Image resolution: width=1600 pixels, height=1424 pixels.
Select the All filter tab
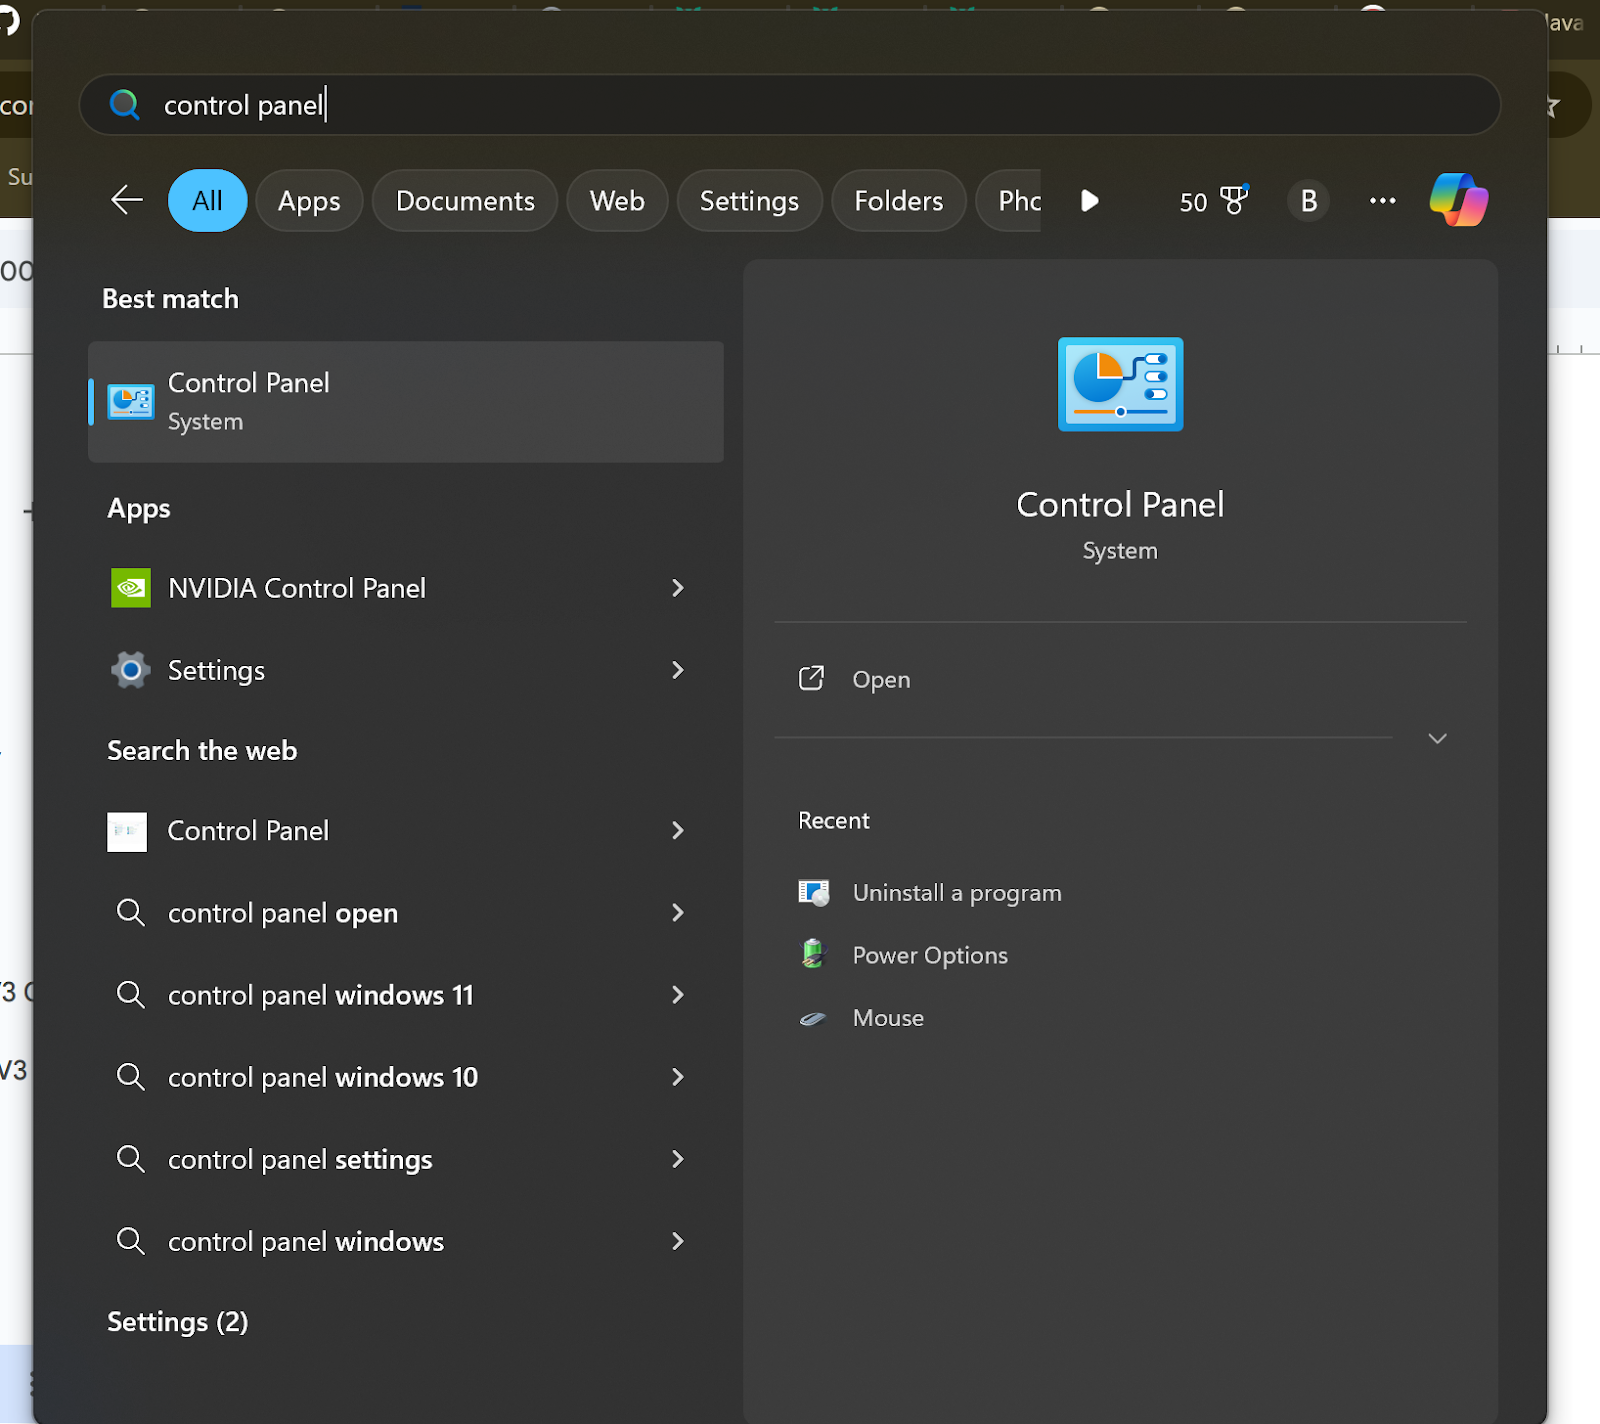(x=207, y=201)
